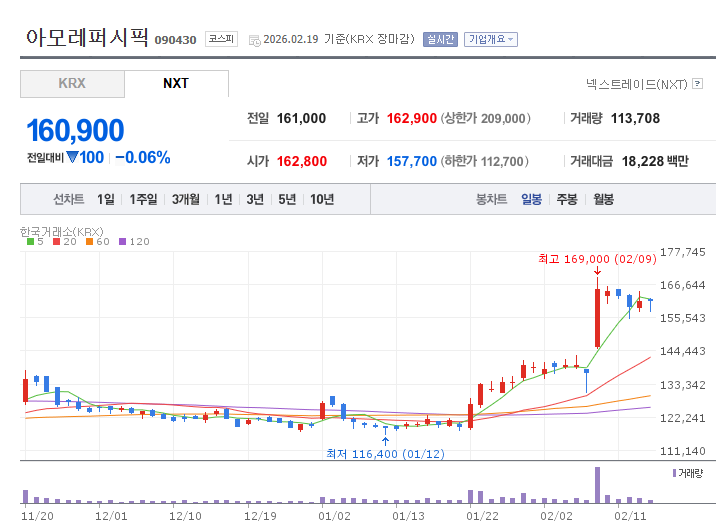This screenshot has height=532, width=716.
Task: Click the lower limit text 하한가 112,700
Action: point(484,161)
